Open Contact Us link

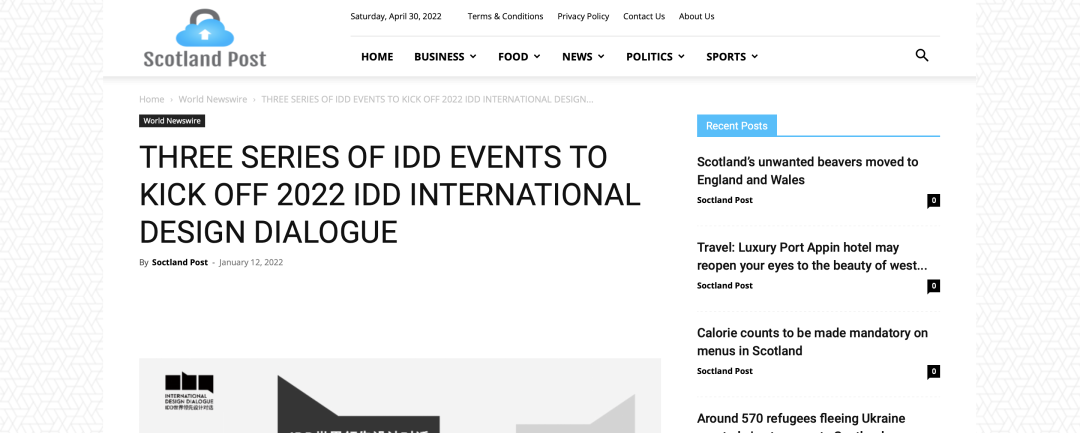pos(644,17)
